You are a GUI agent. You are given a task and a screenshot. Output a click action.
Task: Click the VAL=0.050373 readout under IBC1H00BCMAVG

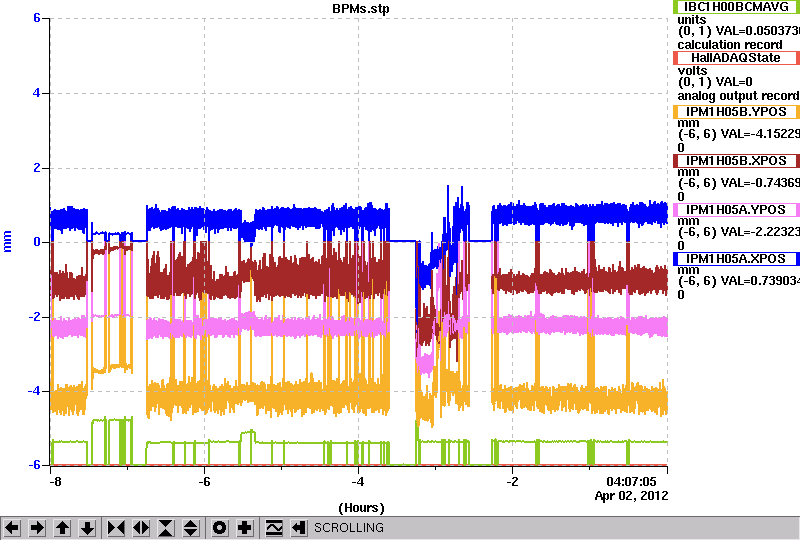coord(757,31)
